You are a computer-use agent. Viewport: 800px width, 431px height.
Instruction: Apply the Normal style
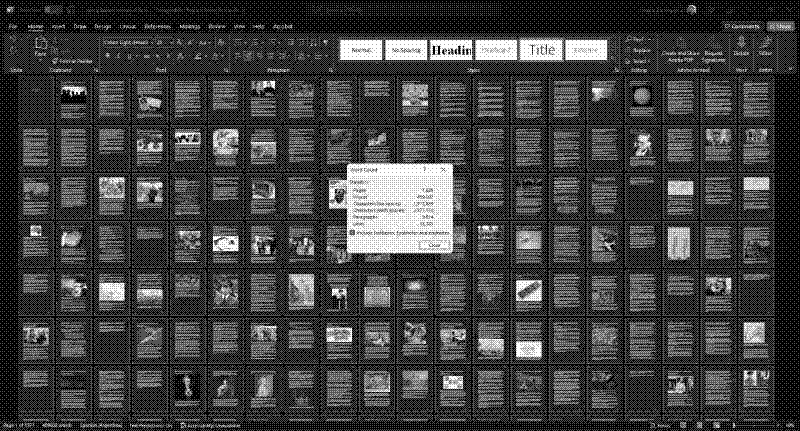tap(361, 50)
